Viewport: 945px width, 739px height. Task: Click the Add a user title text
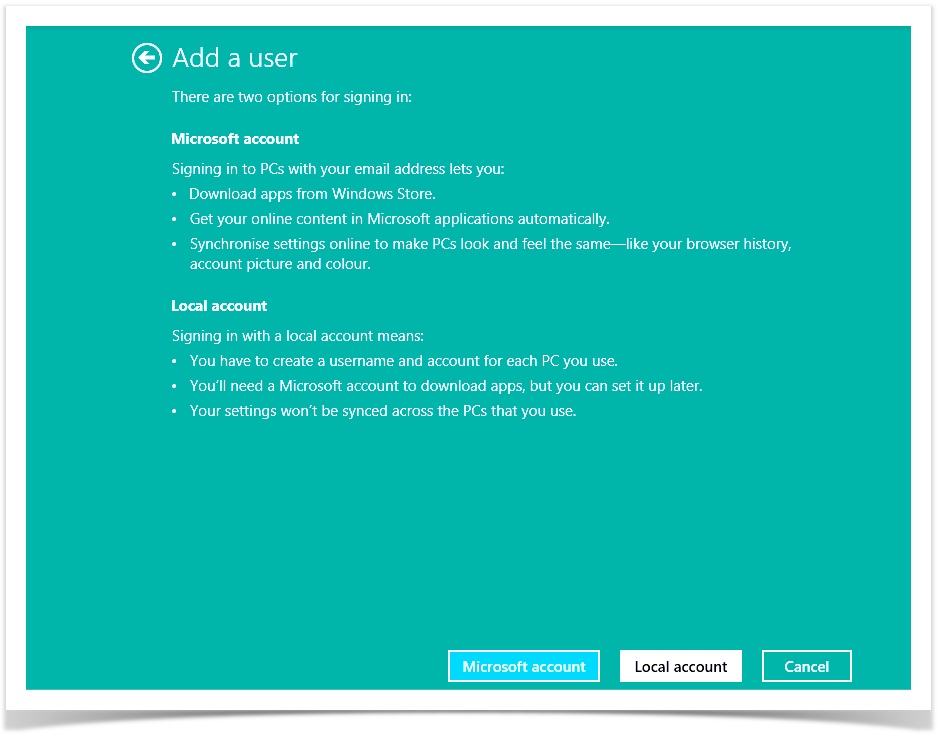point(235,58)
